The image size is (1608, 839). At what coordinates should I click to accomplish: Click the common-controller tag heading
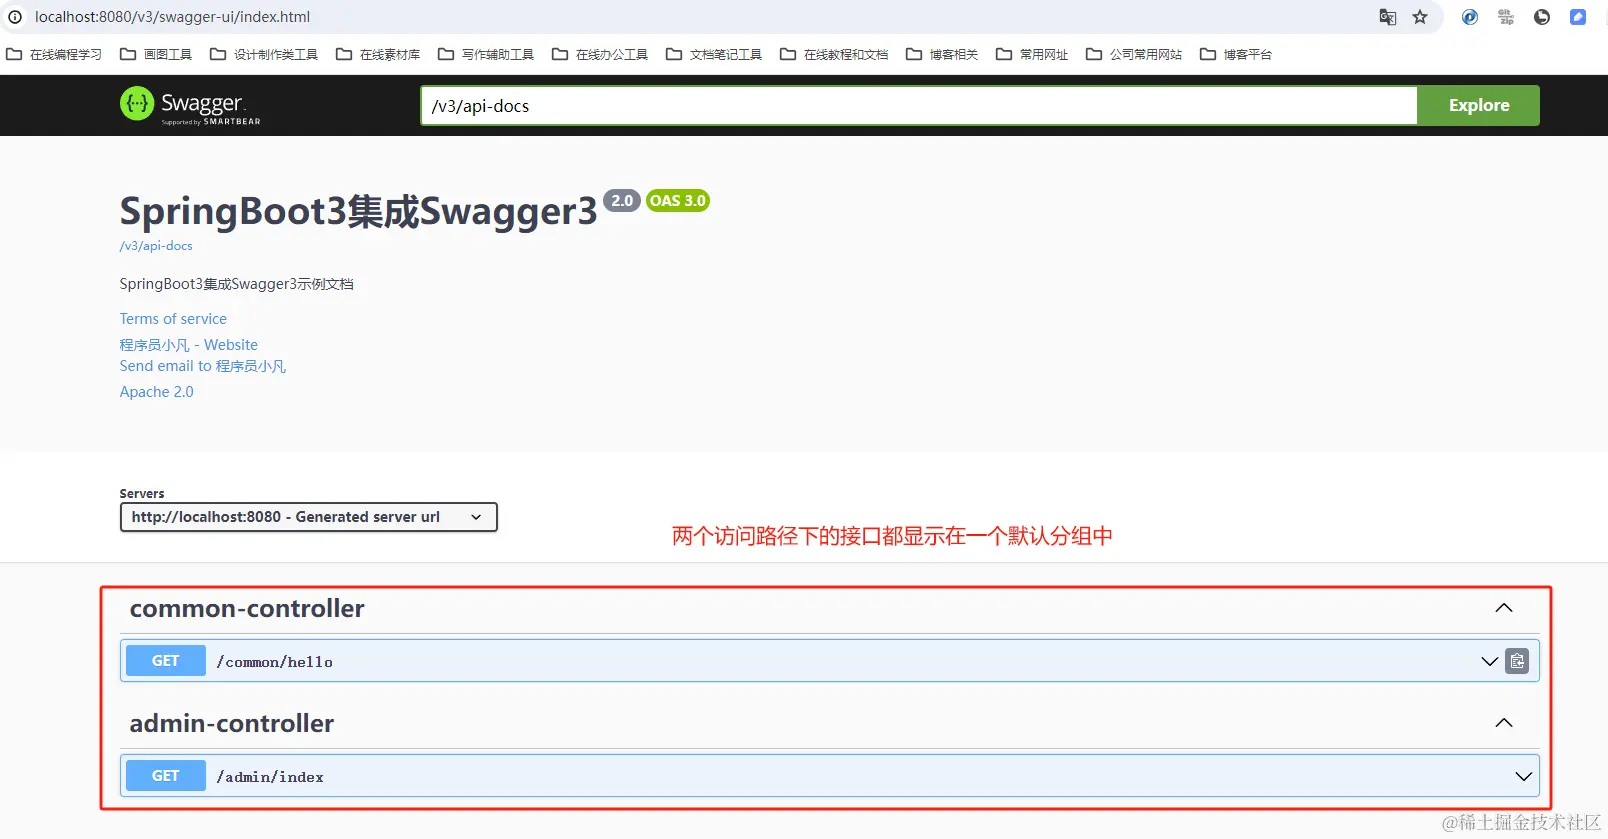[247, 608]
